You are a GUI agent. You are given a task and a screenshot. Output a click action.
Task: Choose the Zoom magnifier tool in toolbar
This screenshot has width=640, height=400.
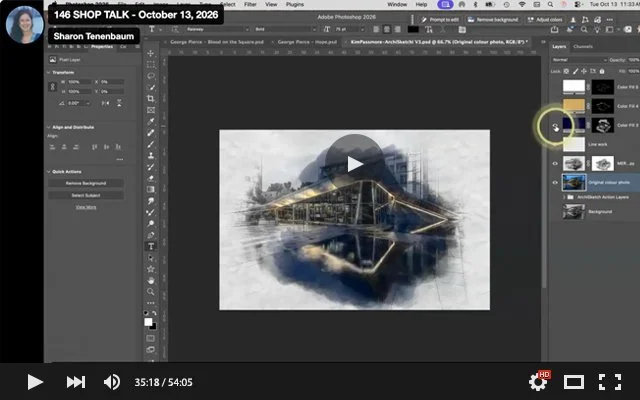[x=151, y=292]
